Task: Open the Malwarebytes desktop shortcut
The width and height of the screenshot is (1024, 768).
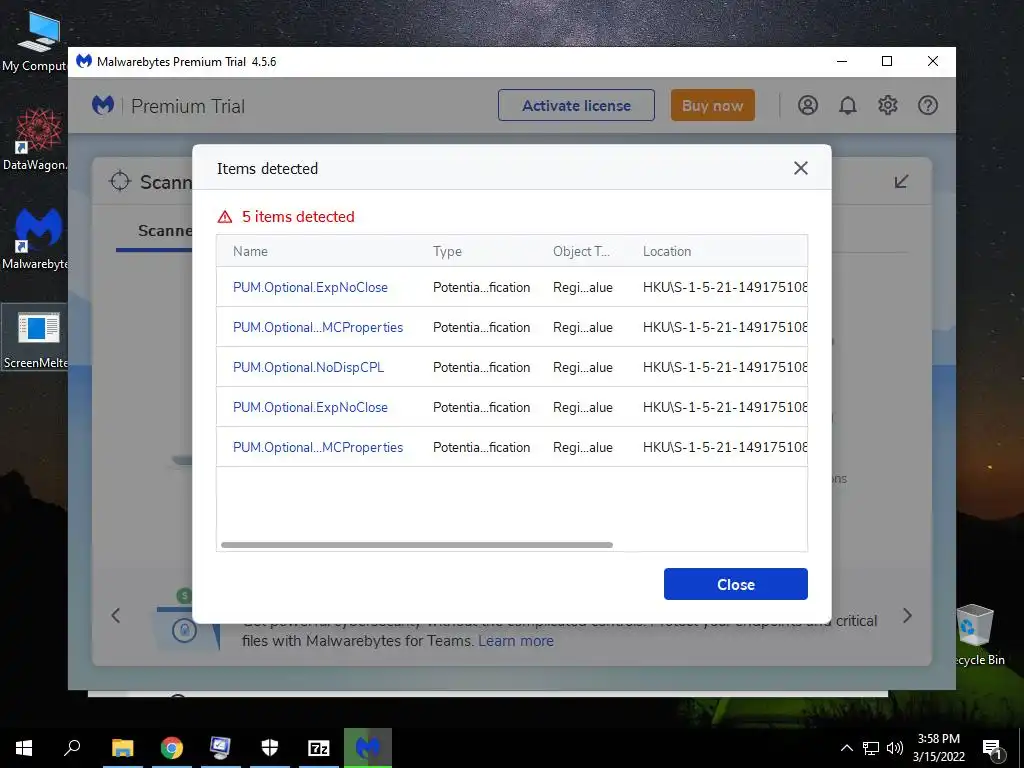Action: [37, 240]
